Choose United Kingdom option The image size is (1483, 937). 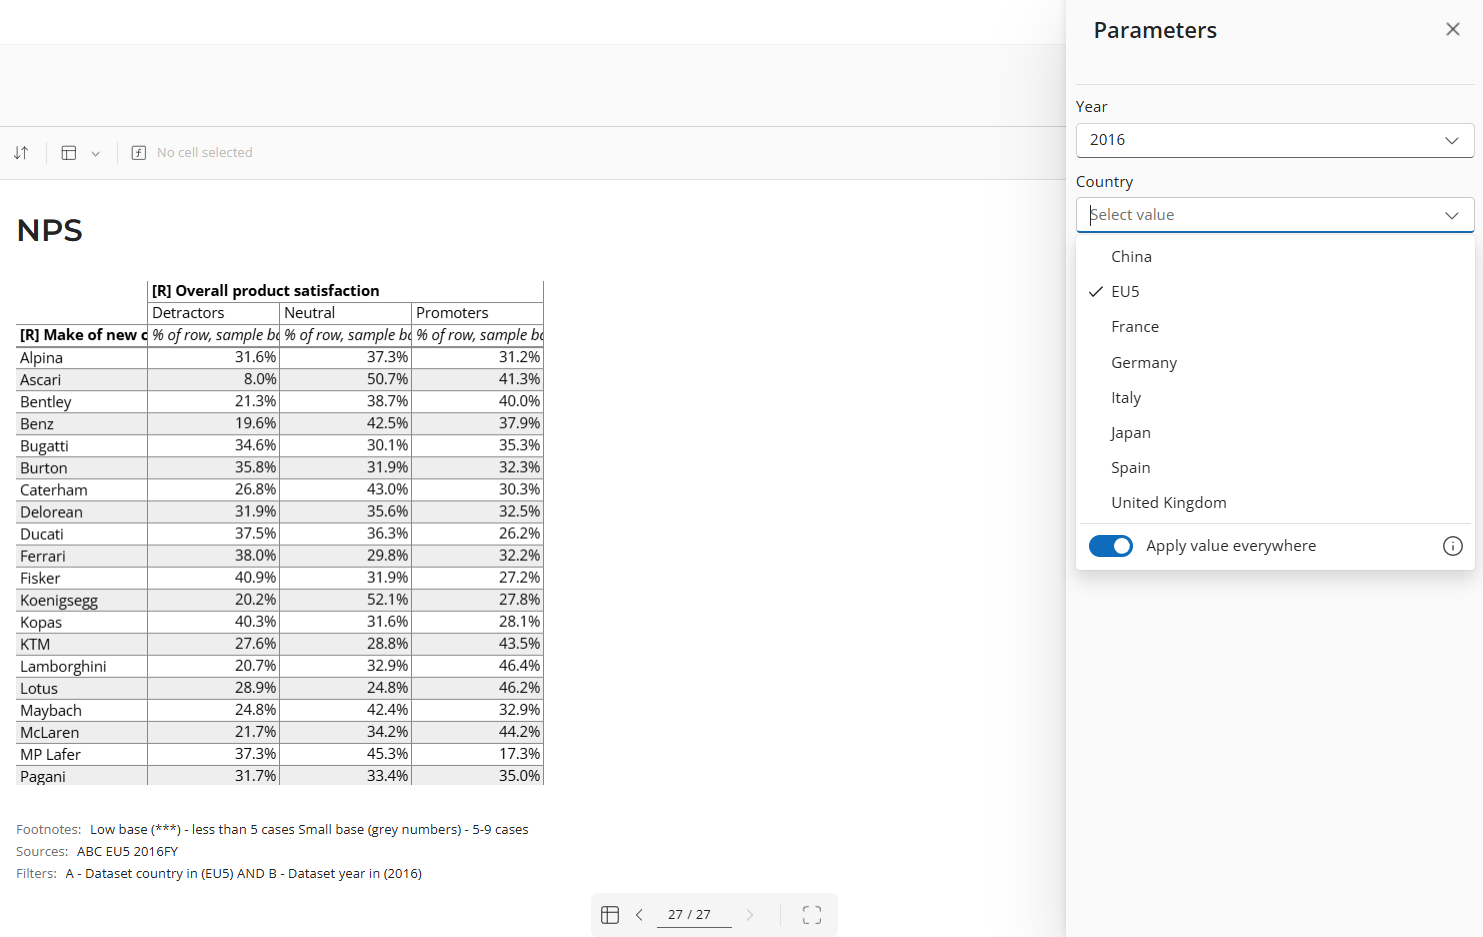pos(1275,503)
